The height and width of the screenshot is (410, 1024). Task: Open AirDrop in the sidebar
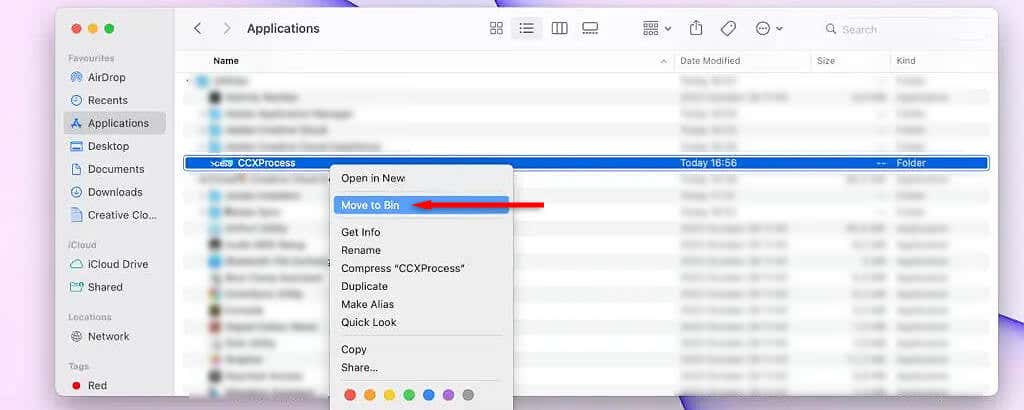click(x=106, y=77)
